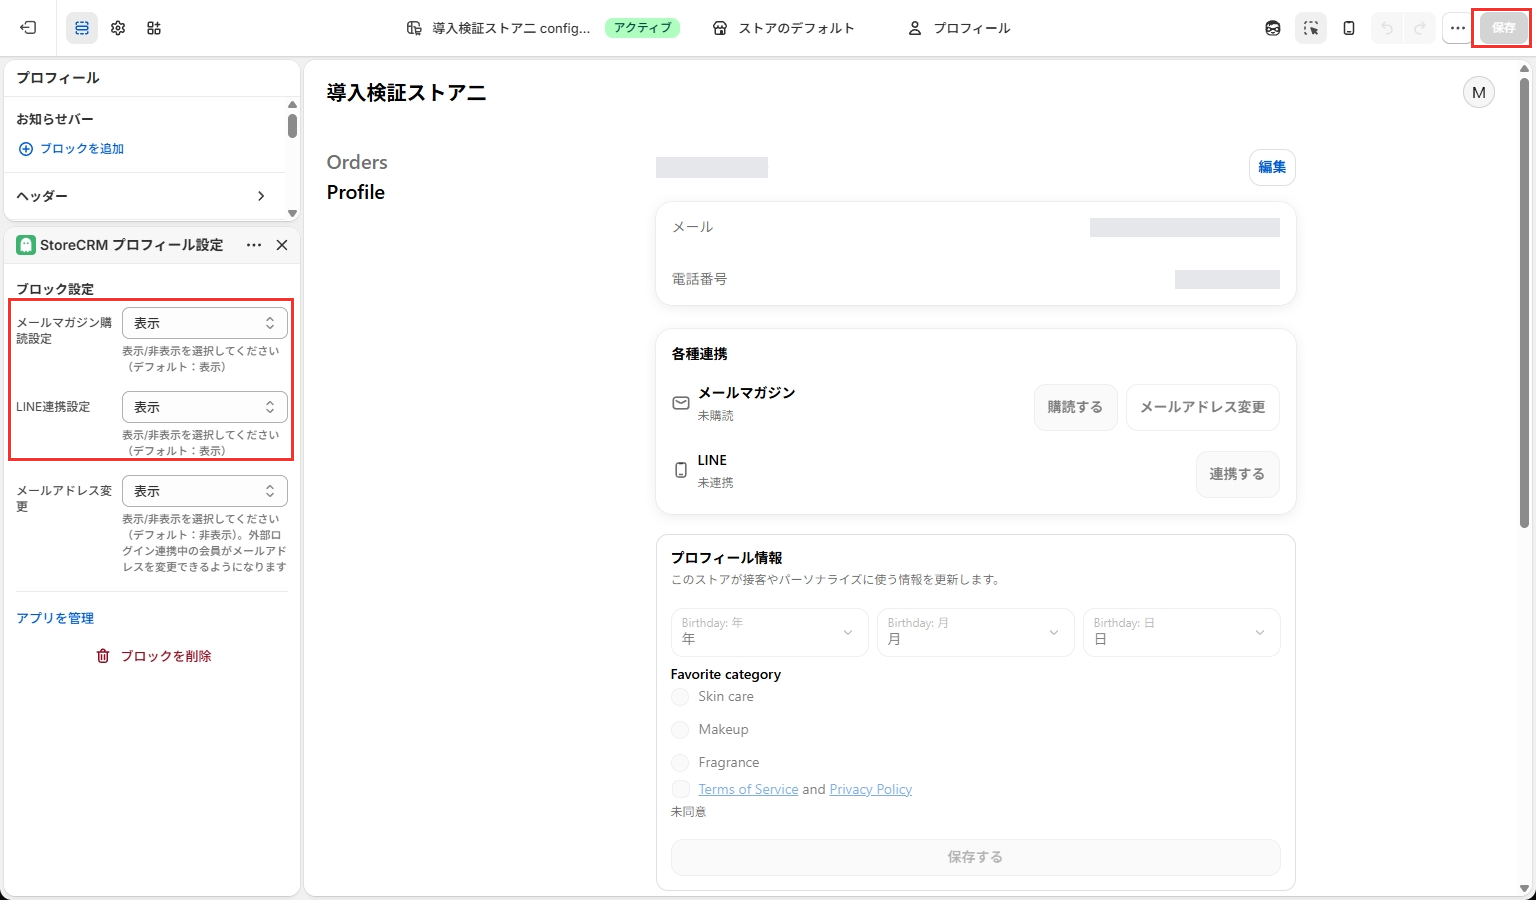Open the Terms of Service link
This screenshot has height=900, width=1536.
pos(748,789)
